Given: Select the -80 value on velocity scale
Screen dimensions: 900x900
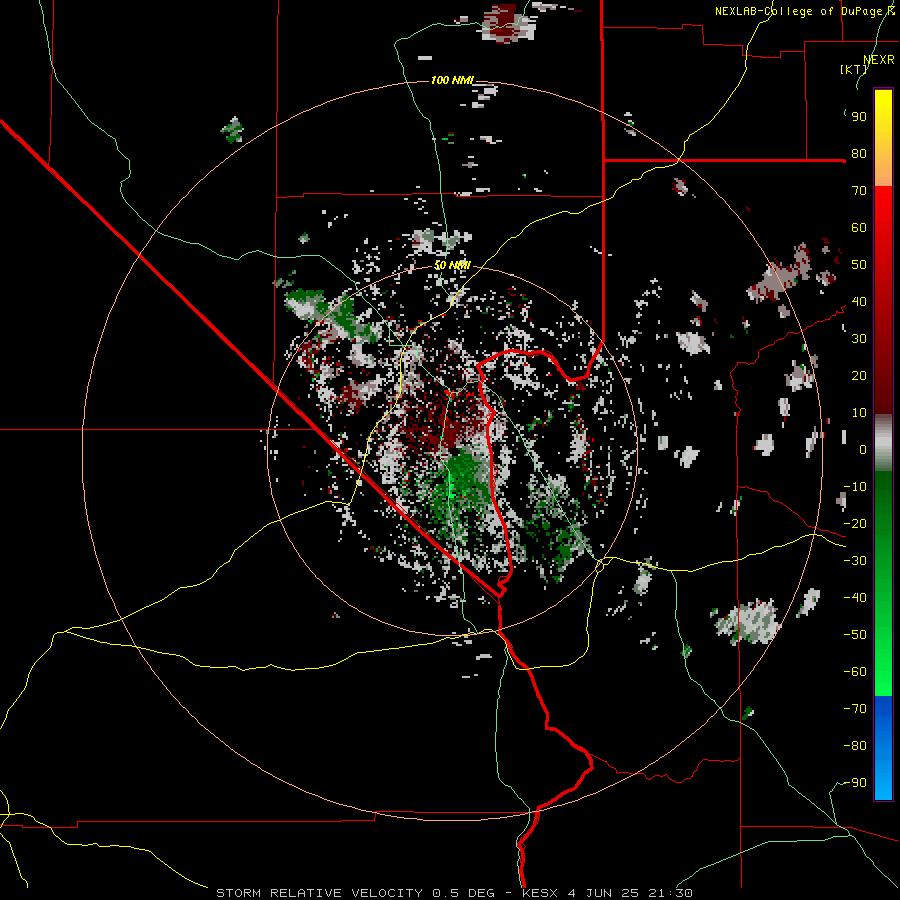Looking at the screenshot, I should pos(855,746).
